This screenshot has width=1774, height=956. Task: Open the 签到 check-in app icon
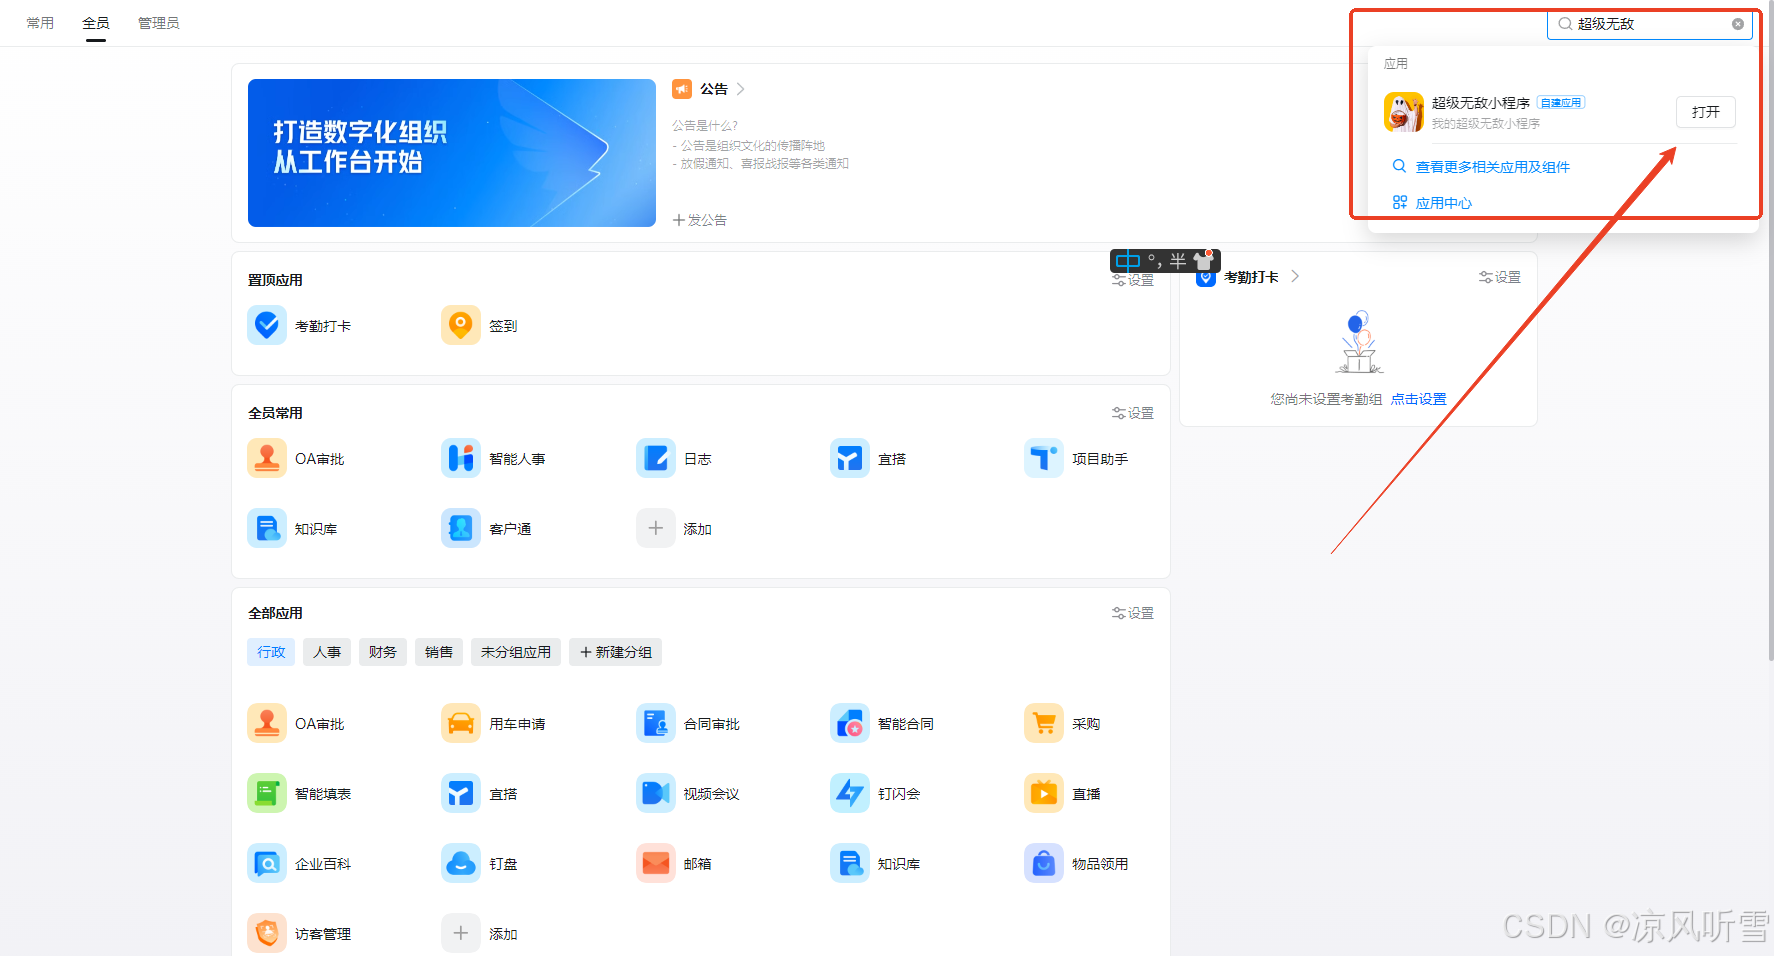(x=461, y=325)
